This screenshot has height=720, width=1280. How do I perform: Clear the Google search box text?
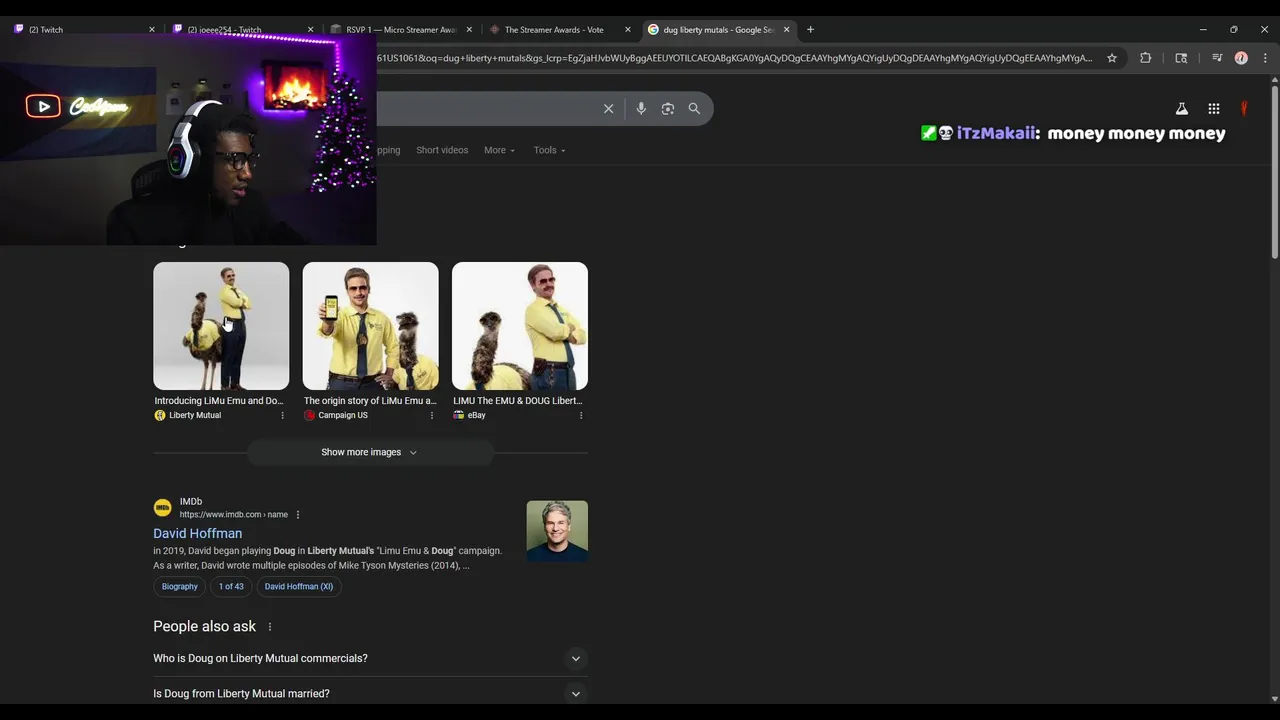pyautogui.click(x=608, y=109)
